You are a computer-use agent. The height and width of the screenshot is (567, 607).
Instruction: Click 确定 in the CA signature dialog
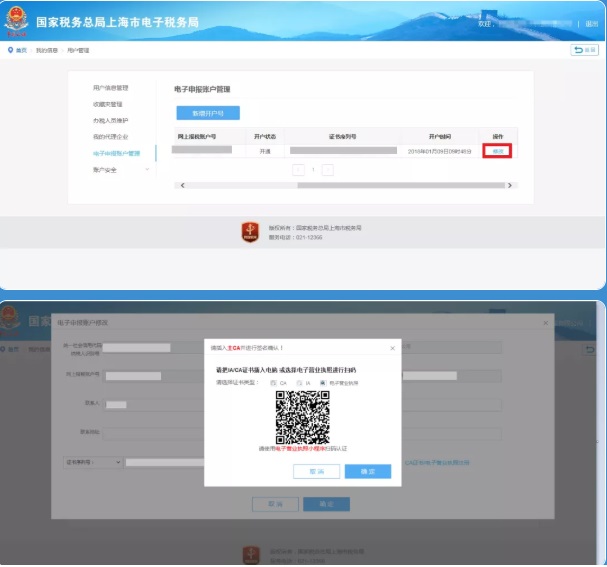pos(367,471)
